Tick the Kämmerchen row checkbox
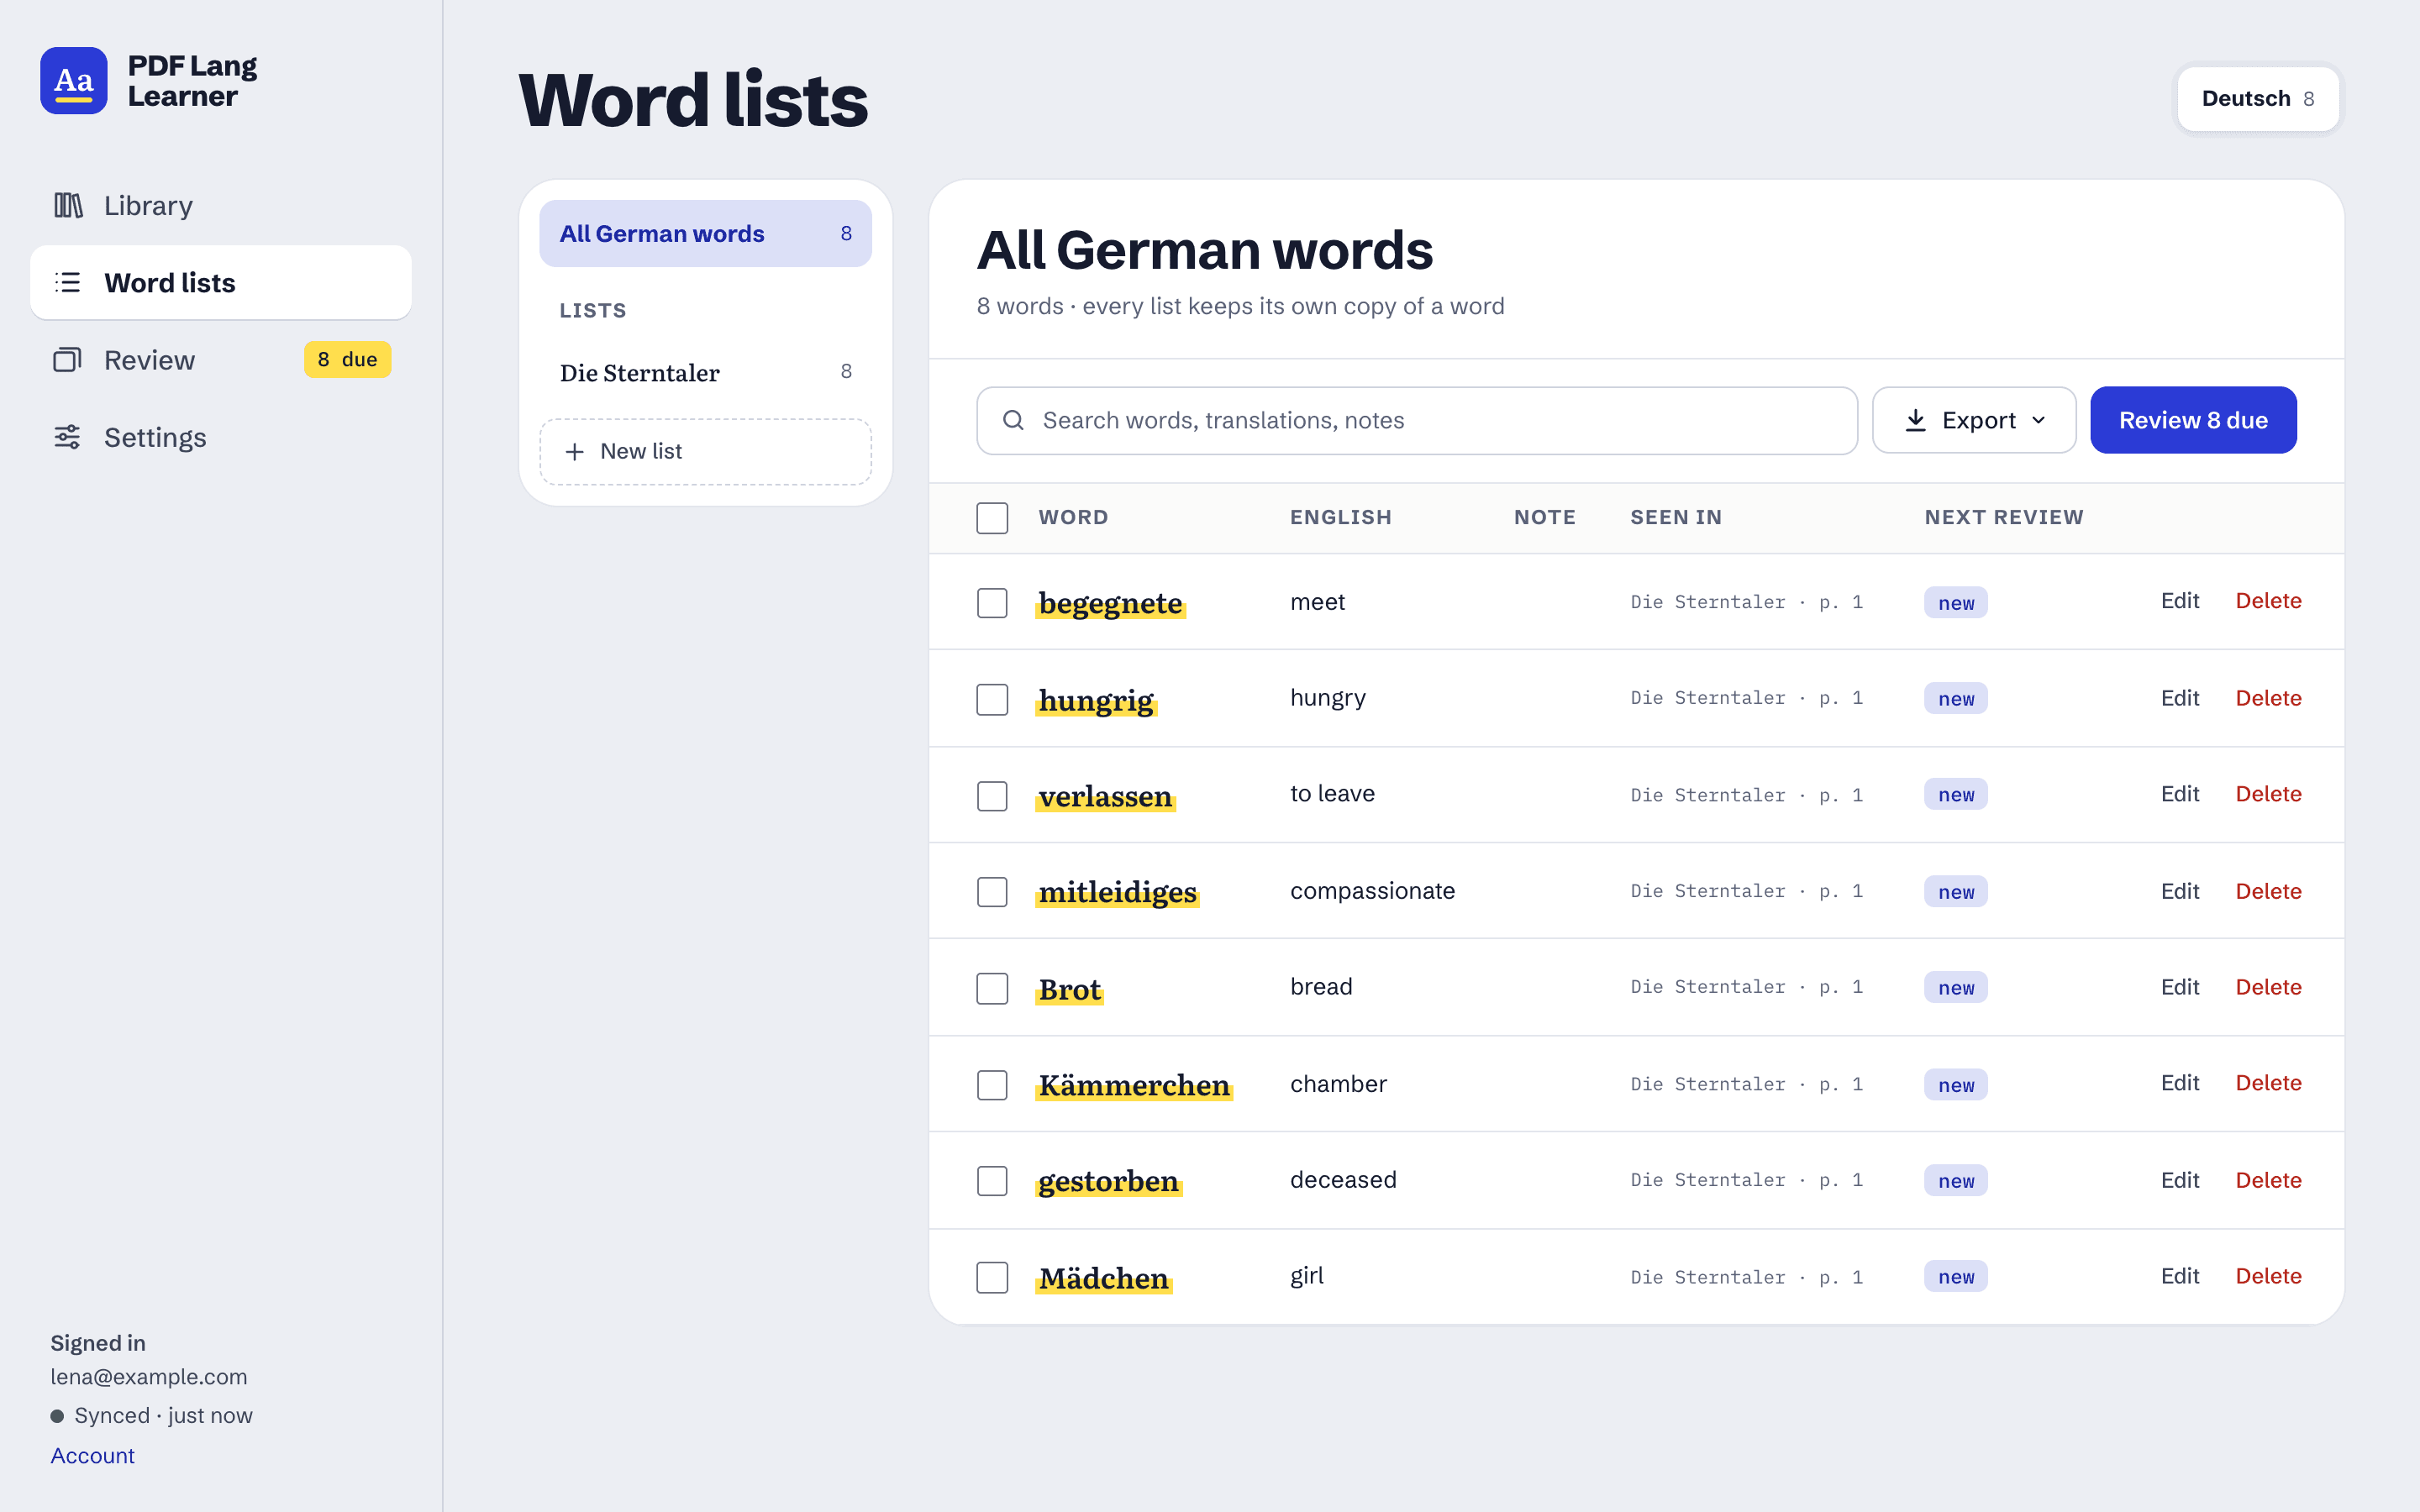This screenshot has height=1512, width=2420. (992, 1085)
